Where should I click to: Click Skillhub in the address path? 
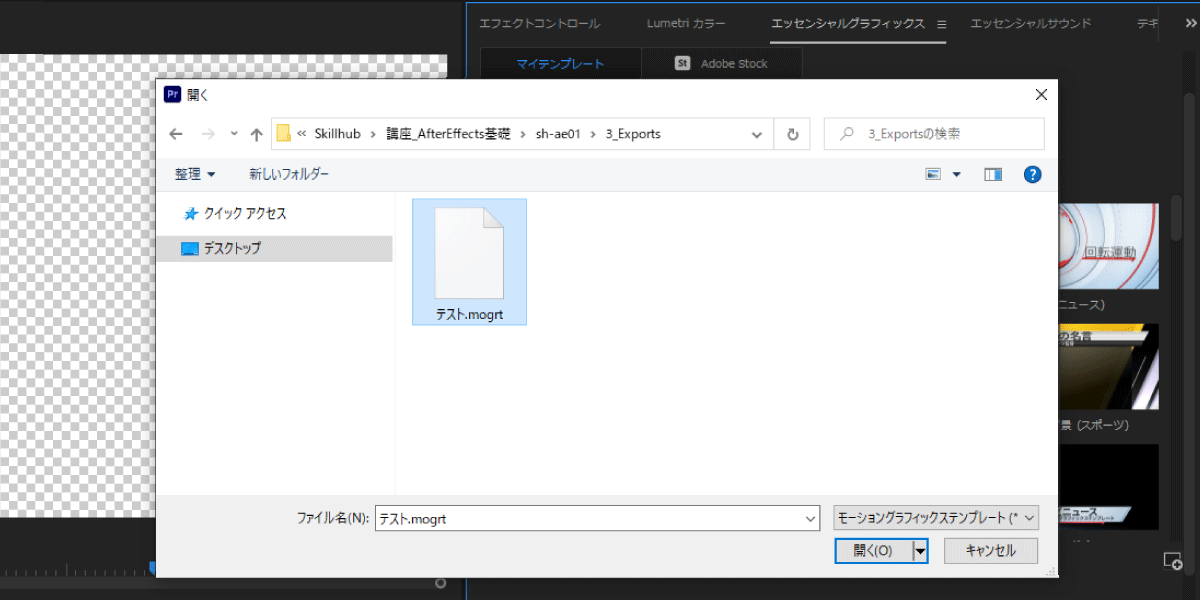(x=339, y=134)
